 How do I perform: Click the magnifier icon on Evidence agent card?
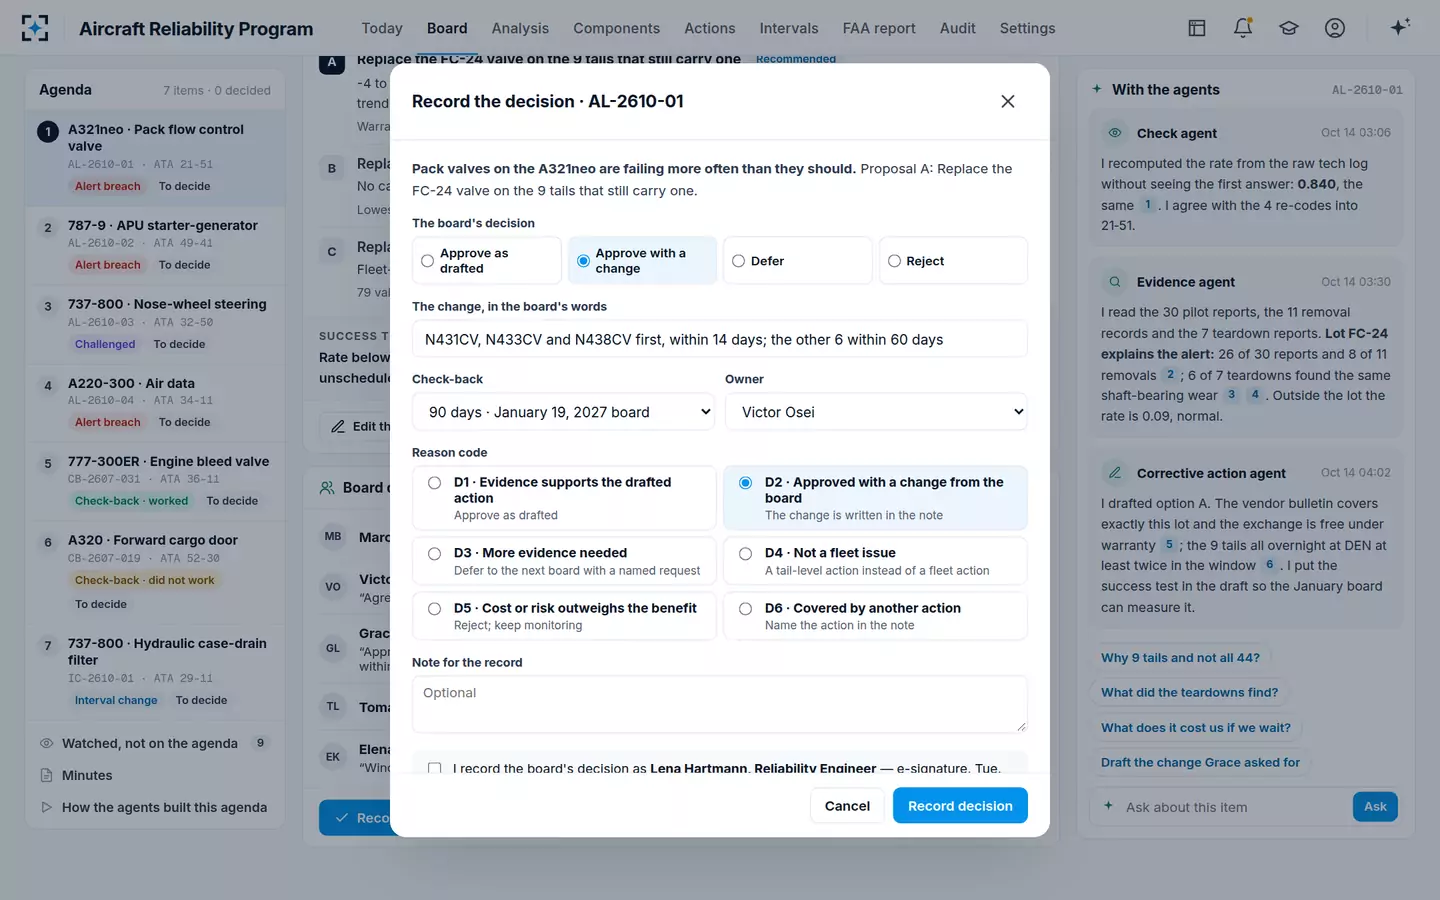point(1114,282)
